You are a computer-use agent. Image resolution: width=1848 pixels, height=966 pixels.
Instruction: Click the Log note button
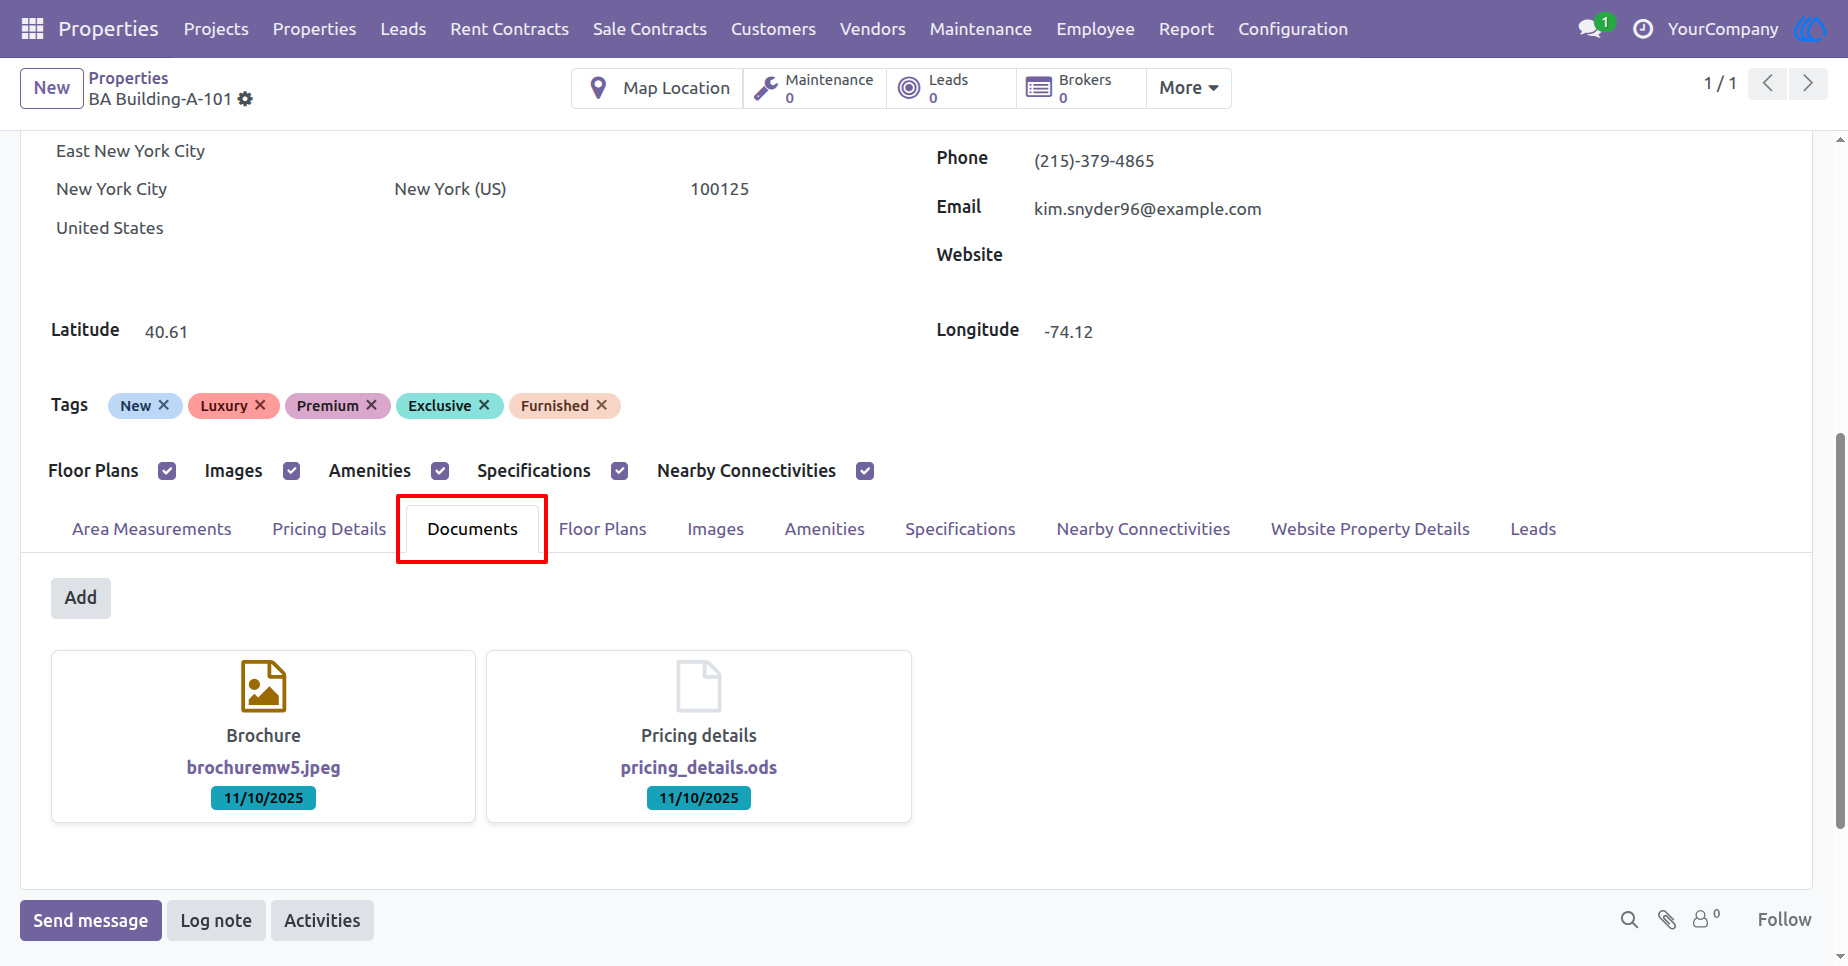(x=216, y=920)
